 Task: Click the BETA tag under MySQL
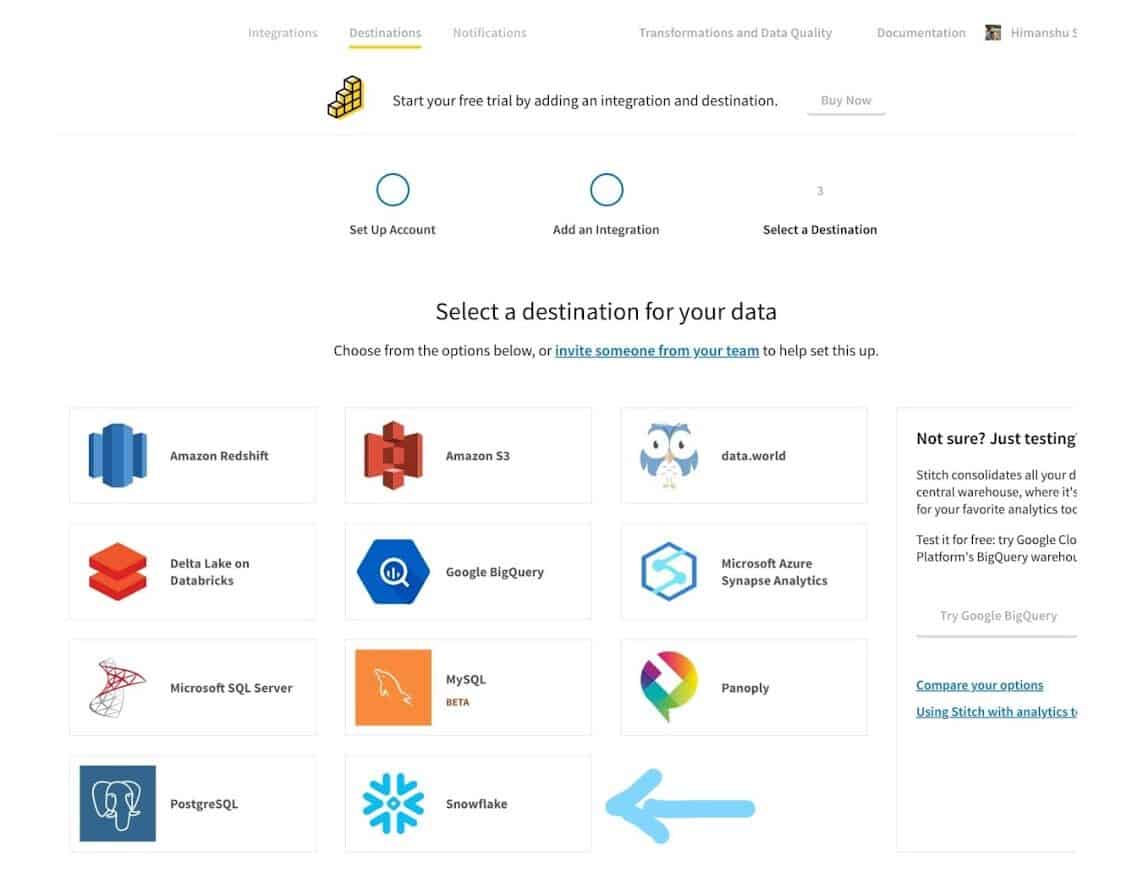pos(458,702)
